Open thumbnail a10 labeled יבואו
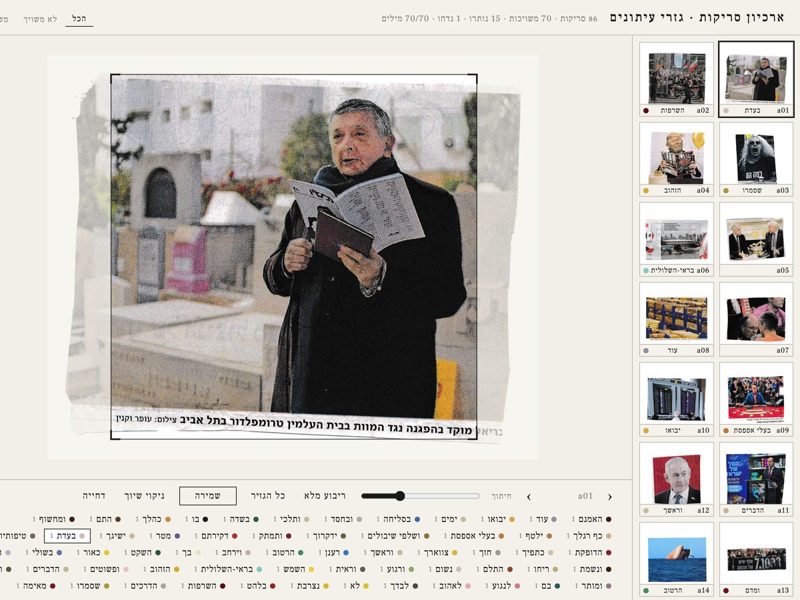This screenshot has height=600, width=800. (676, 399)
